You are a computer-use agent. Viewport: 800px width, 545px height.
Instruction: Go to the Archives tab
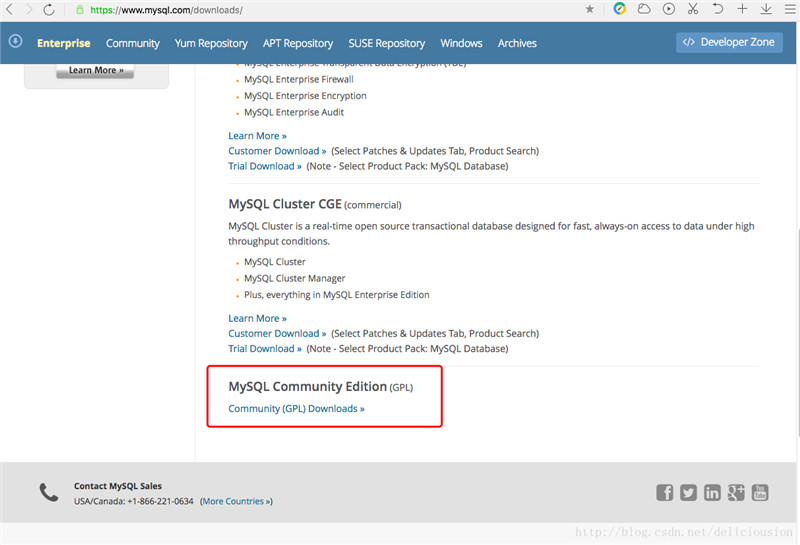point(517,43)
